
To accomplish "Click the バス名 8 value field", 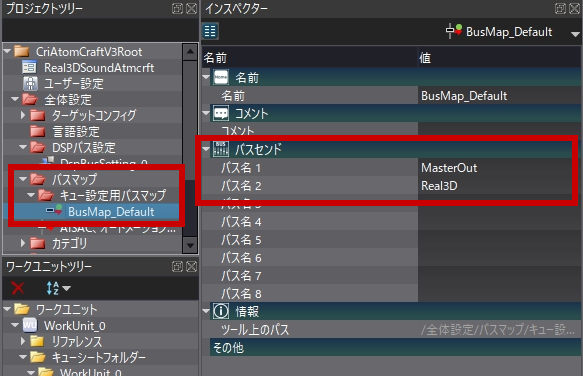I will pyautogui.click(x=499, y=293).
